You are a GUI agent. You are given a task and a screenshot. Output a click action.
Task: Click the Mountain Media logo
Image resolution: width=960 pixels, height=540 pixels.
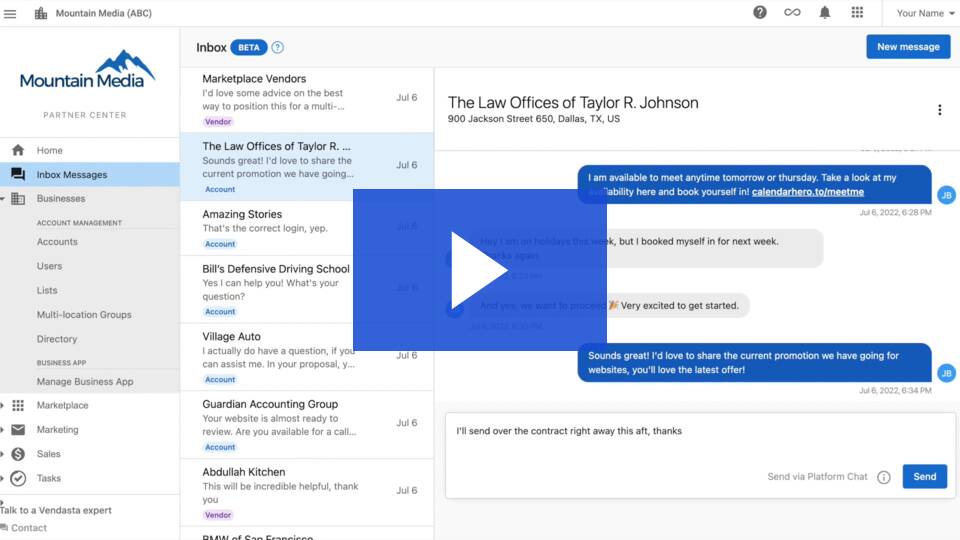pos(87,69)
